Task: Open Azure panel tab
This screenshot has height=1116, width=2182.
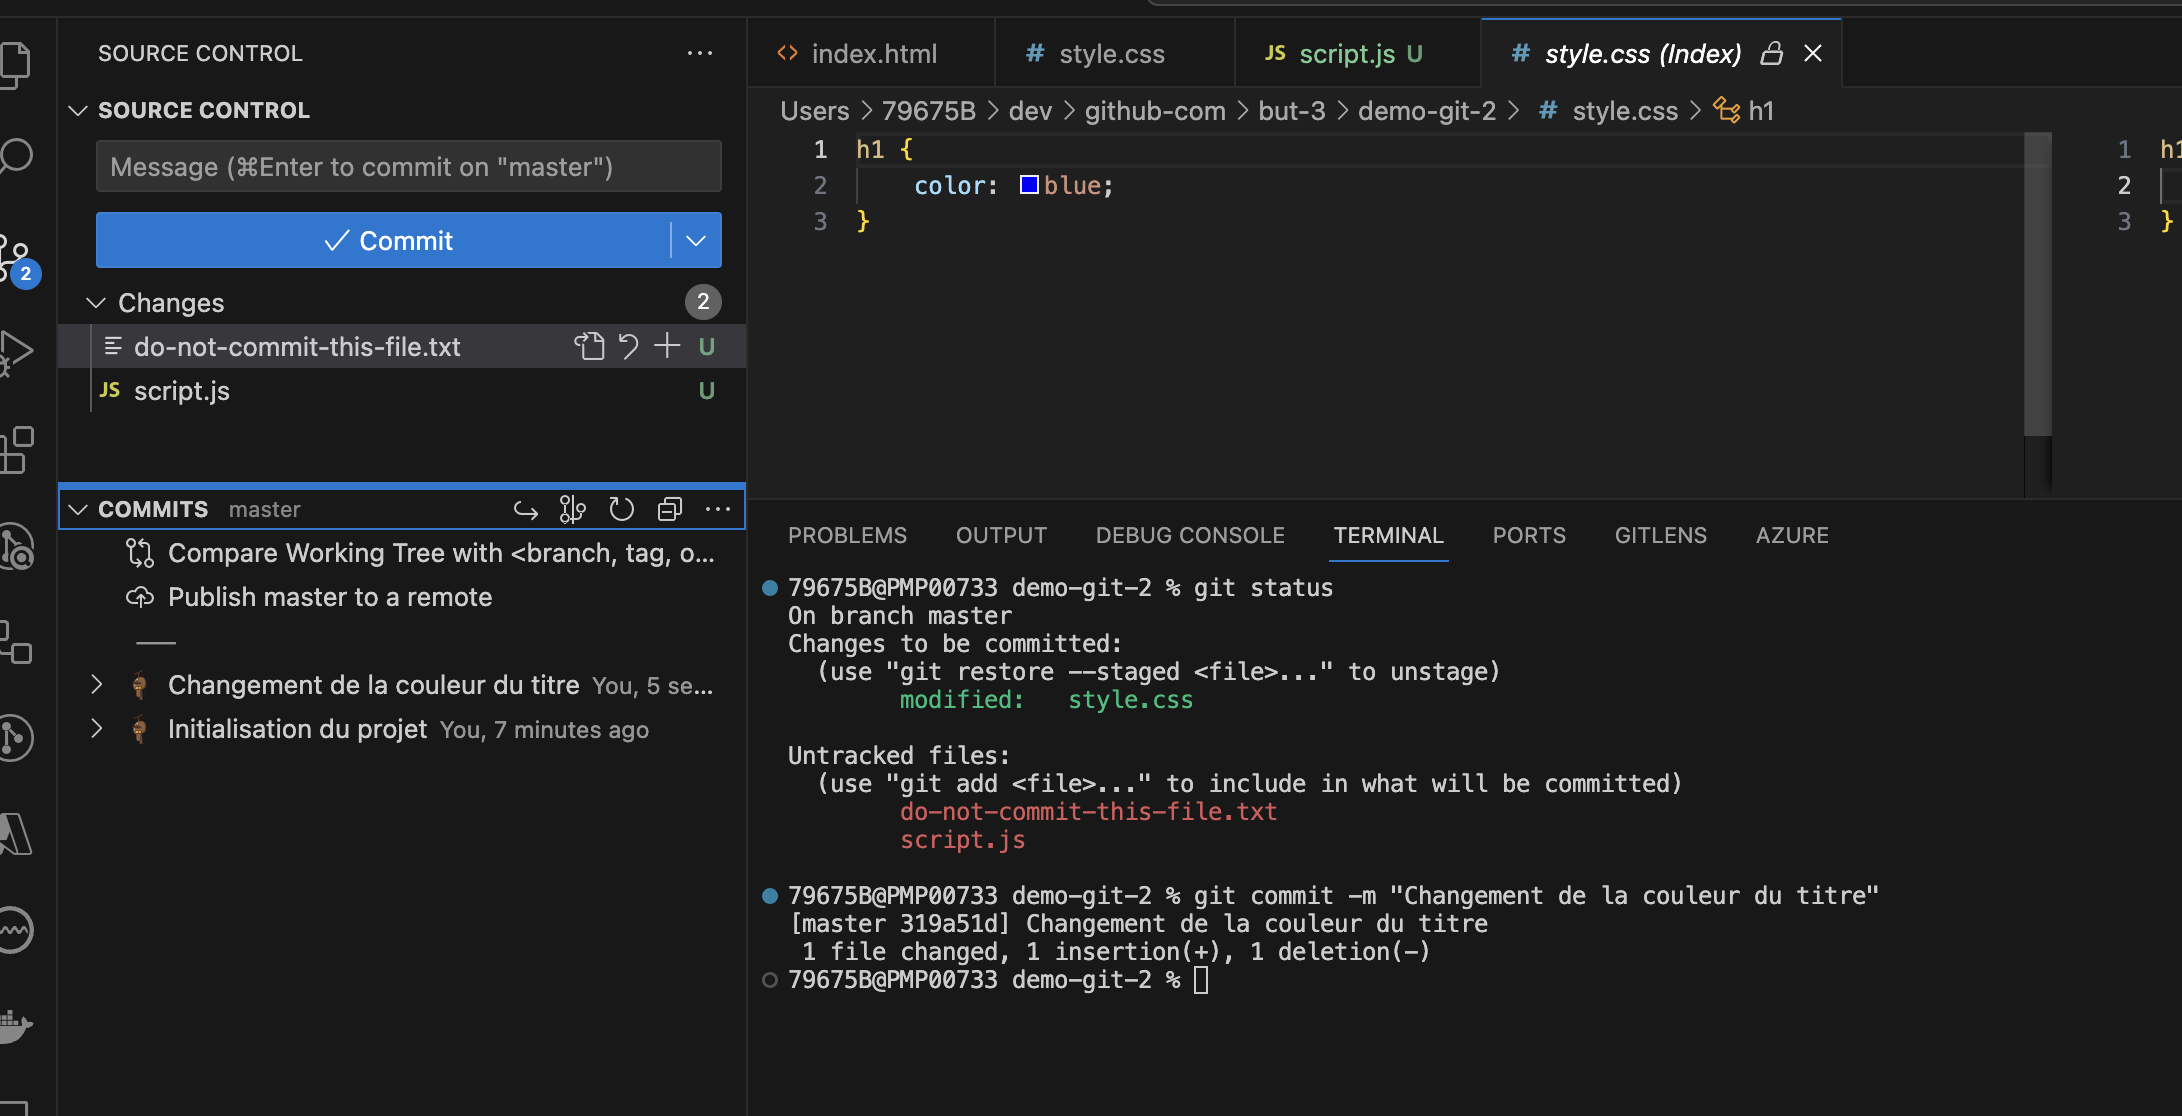Action: 1792,535
